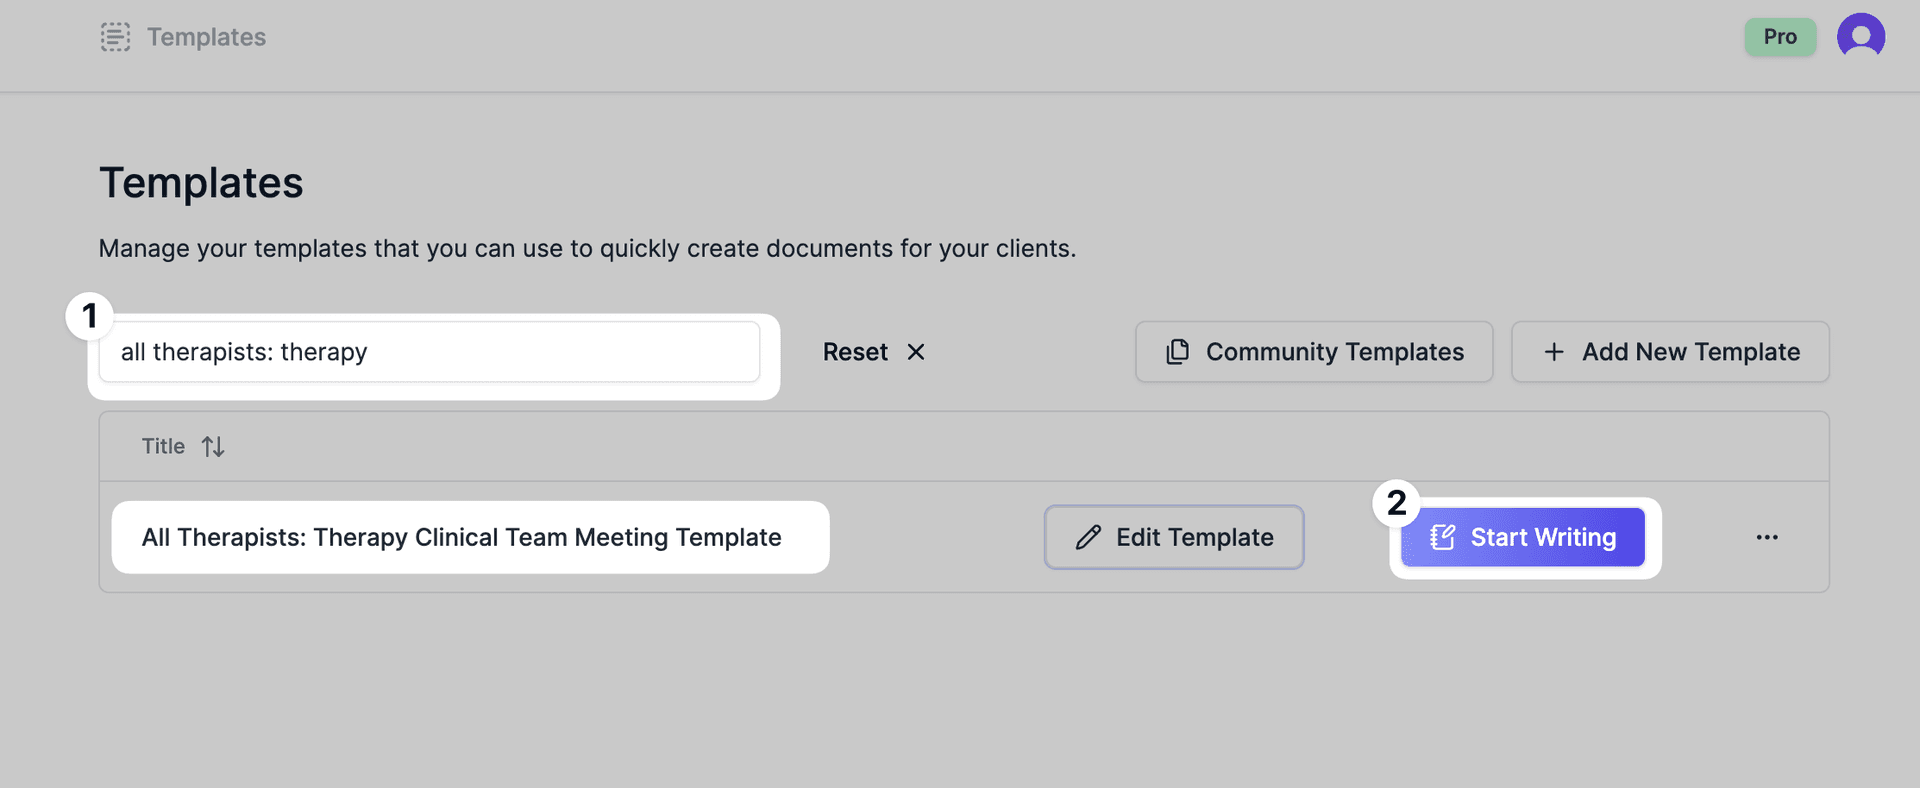Open the Templates breadcrumb link
This screenshot has width=1920, height=788.
206,37
